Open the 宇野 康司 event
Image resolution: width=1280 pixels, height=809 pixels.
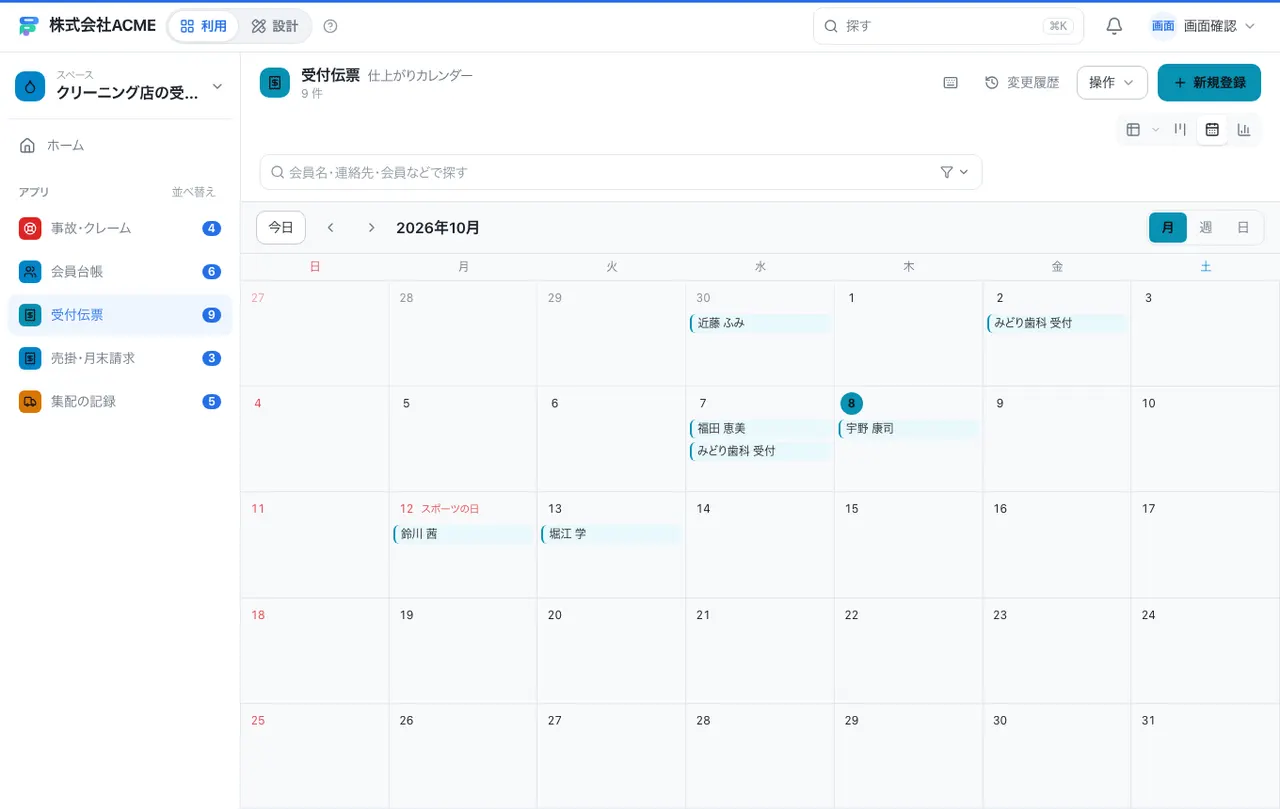[908, 428]
